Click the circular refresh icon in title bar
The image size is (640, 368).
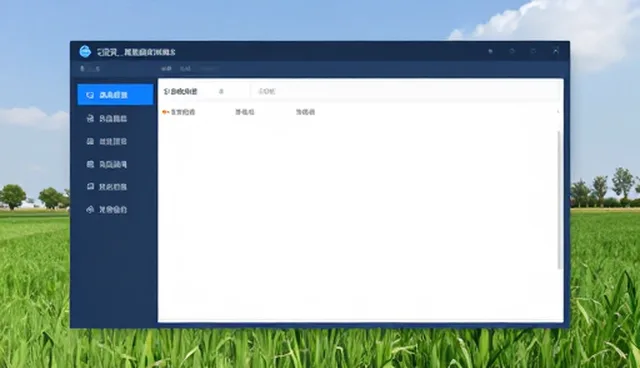pos(512,51)
